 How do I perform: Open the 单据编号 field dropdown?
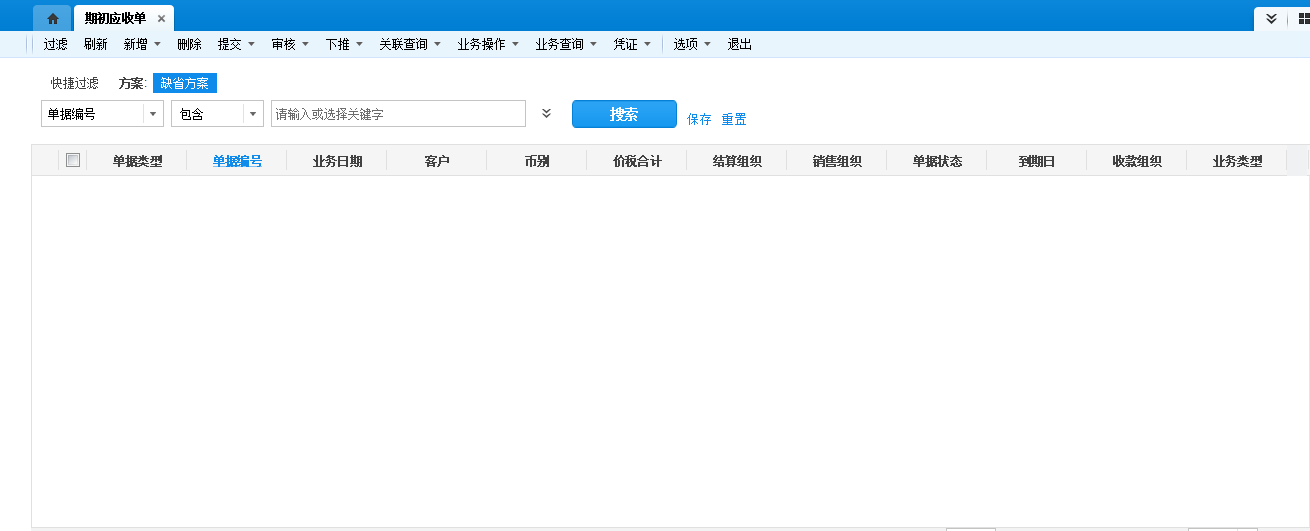[153, 114]
